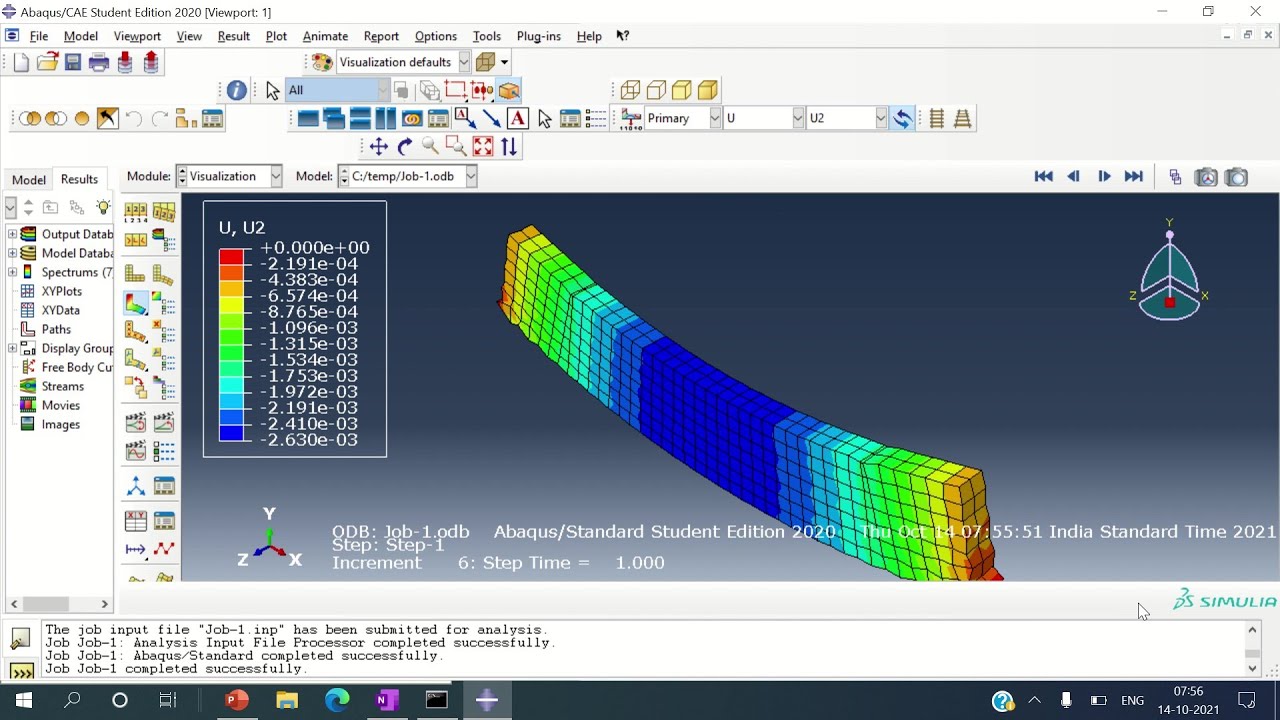Open the Result menu
Image resolution: width=1280 pixels, height=720 pixels.
(233, 36)
